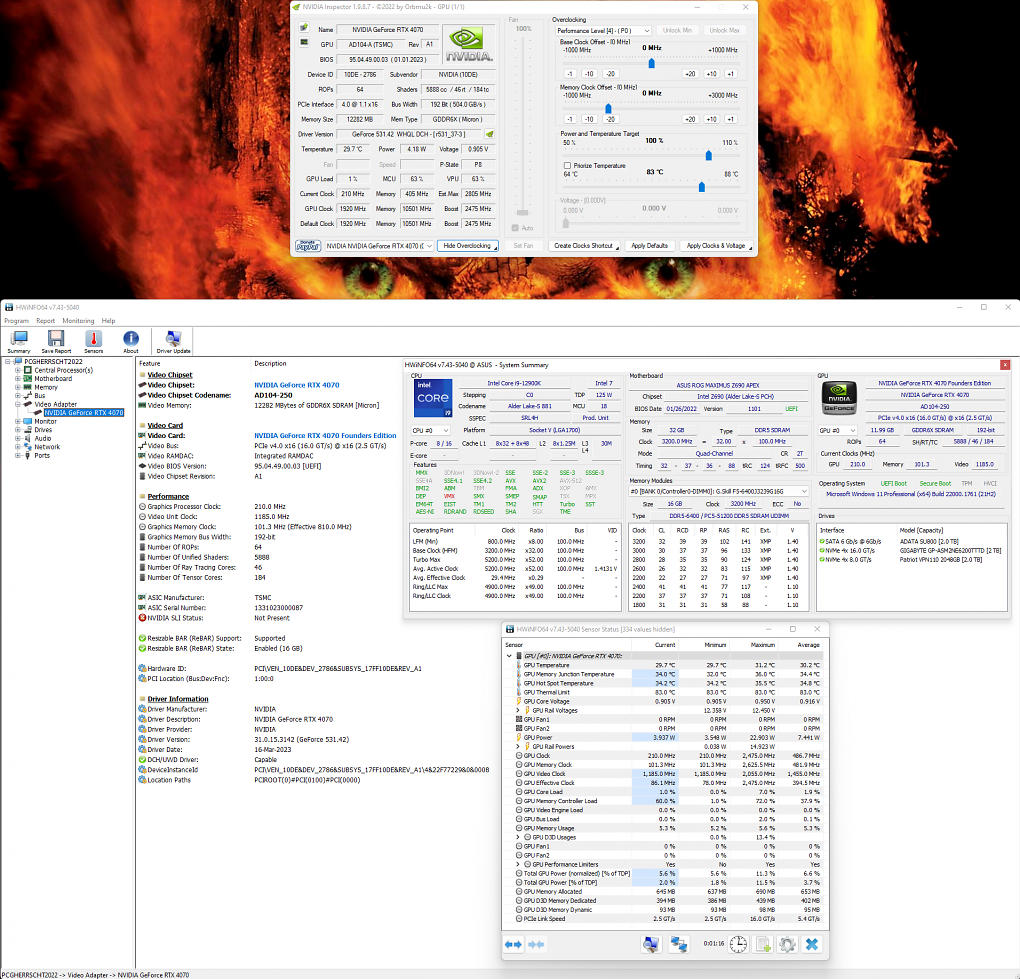Toggle the Priorize Temperature checkbox
The image size is (1020, 979).
click(567, 166)
